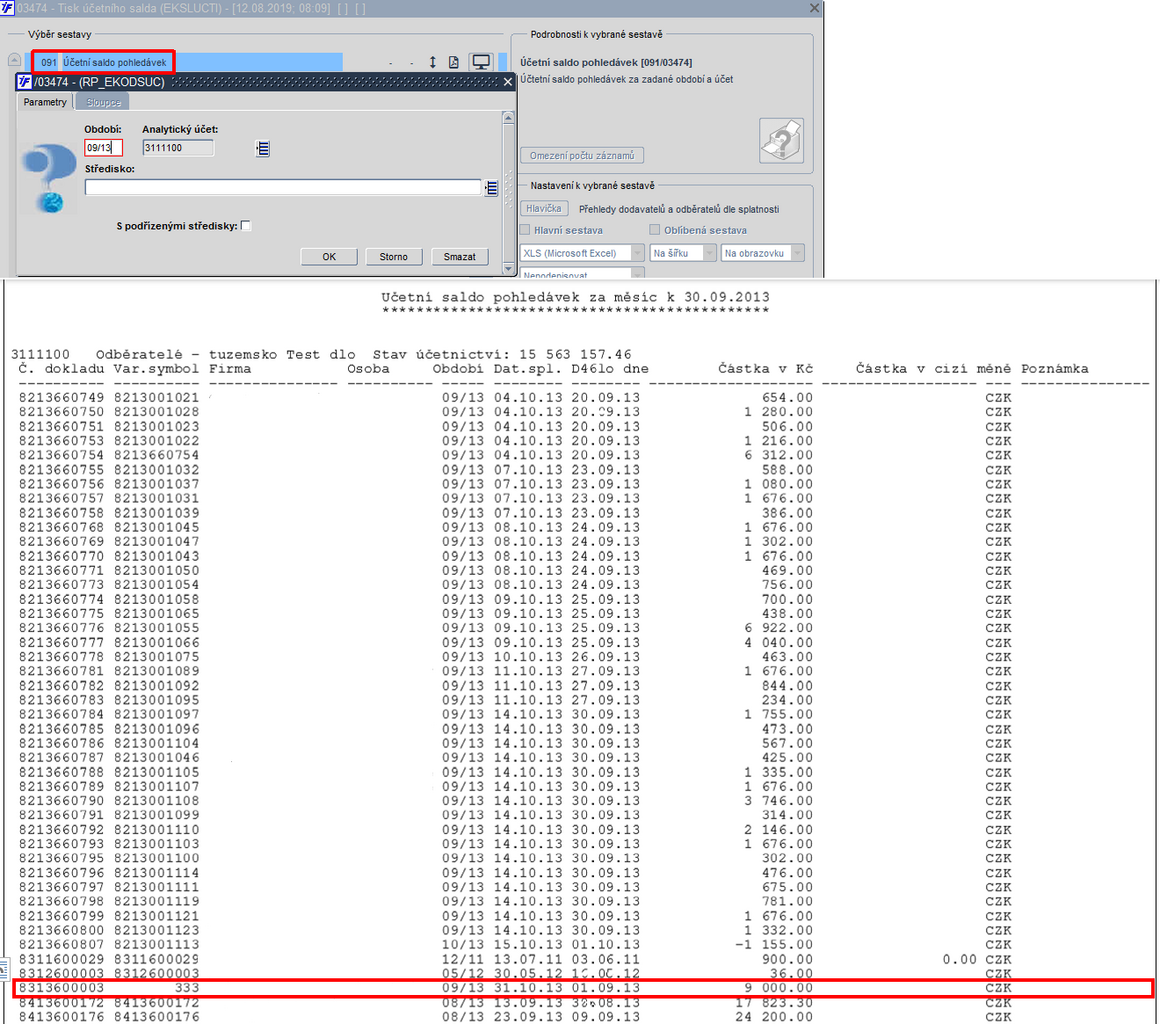Click the Smazat button
This screenshot has width=1160, height=1024.
click(x=459, y=257)
